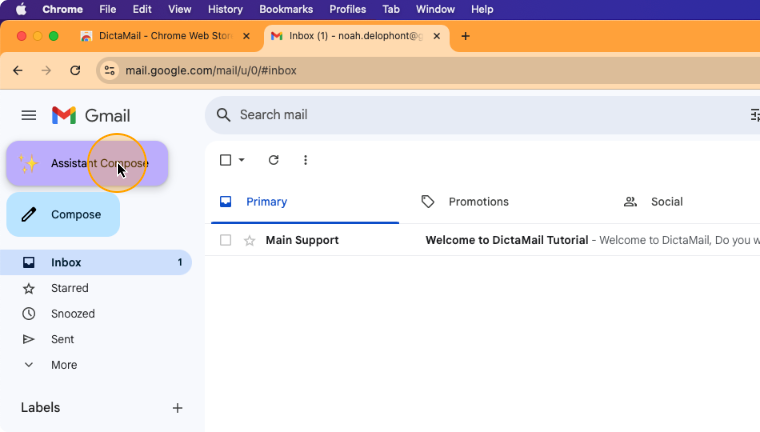The width and height of the screenshot is (760, 432).
Task: Open the Tab menu
Action: tap(391, 9)
